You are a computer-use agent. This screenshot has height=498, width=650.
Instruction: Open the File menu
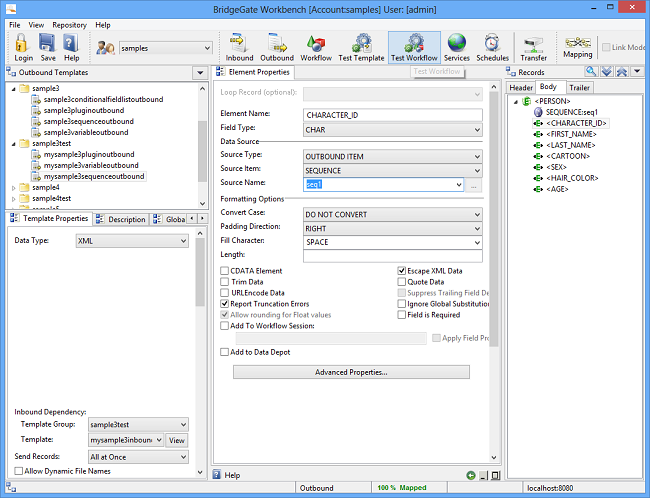pyautogui.click(x=15, y=25)
